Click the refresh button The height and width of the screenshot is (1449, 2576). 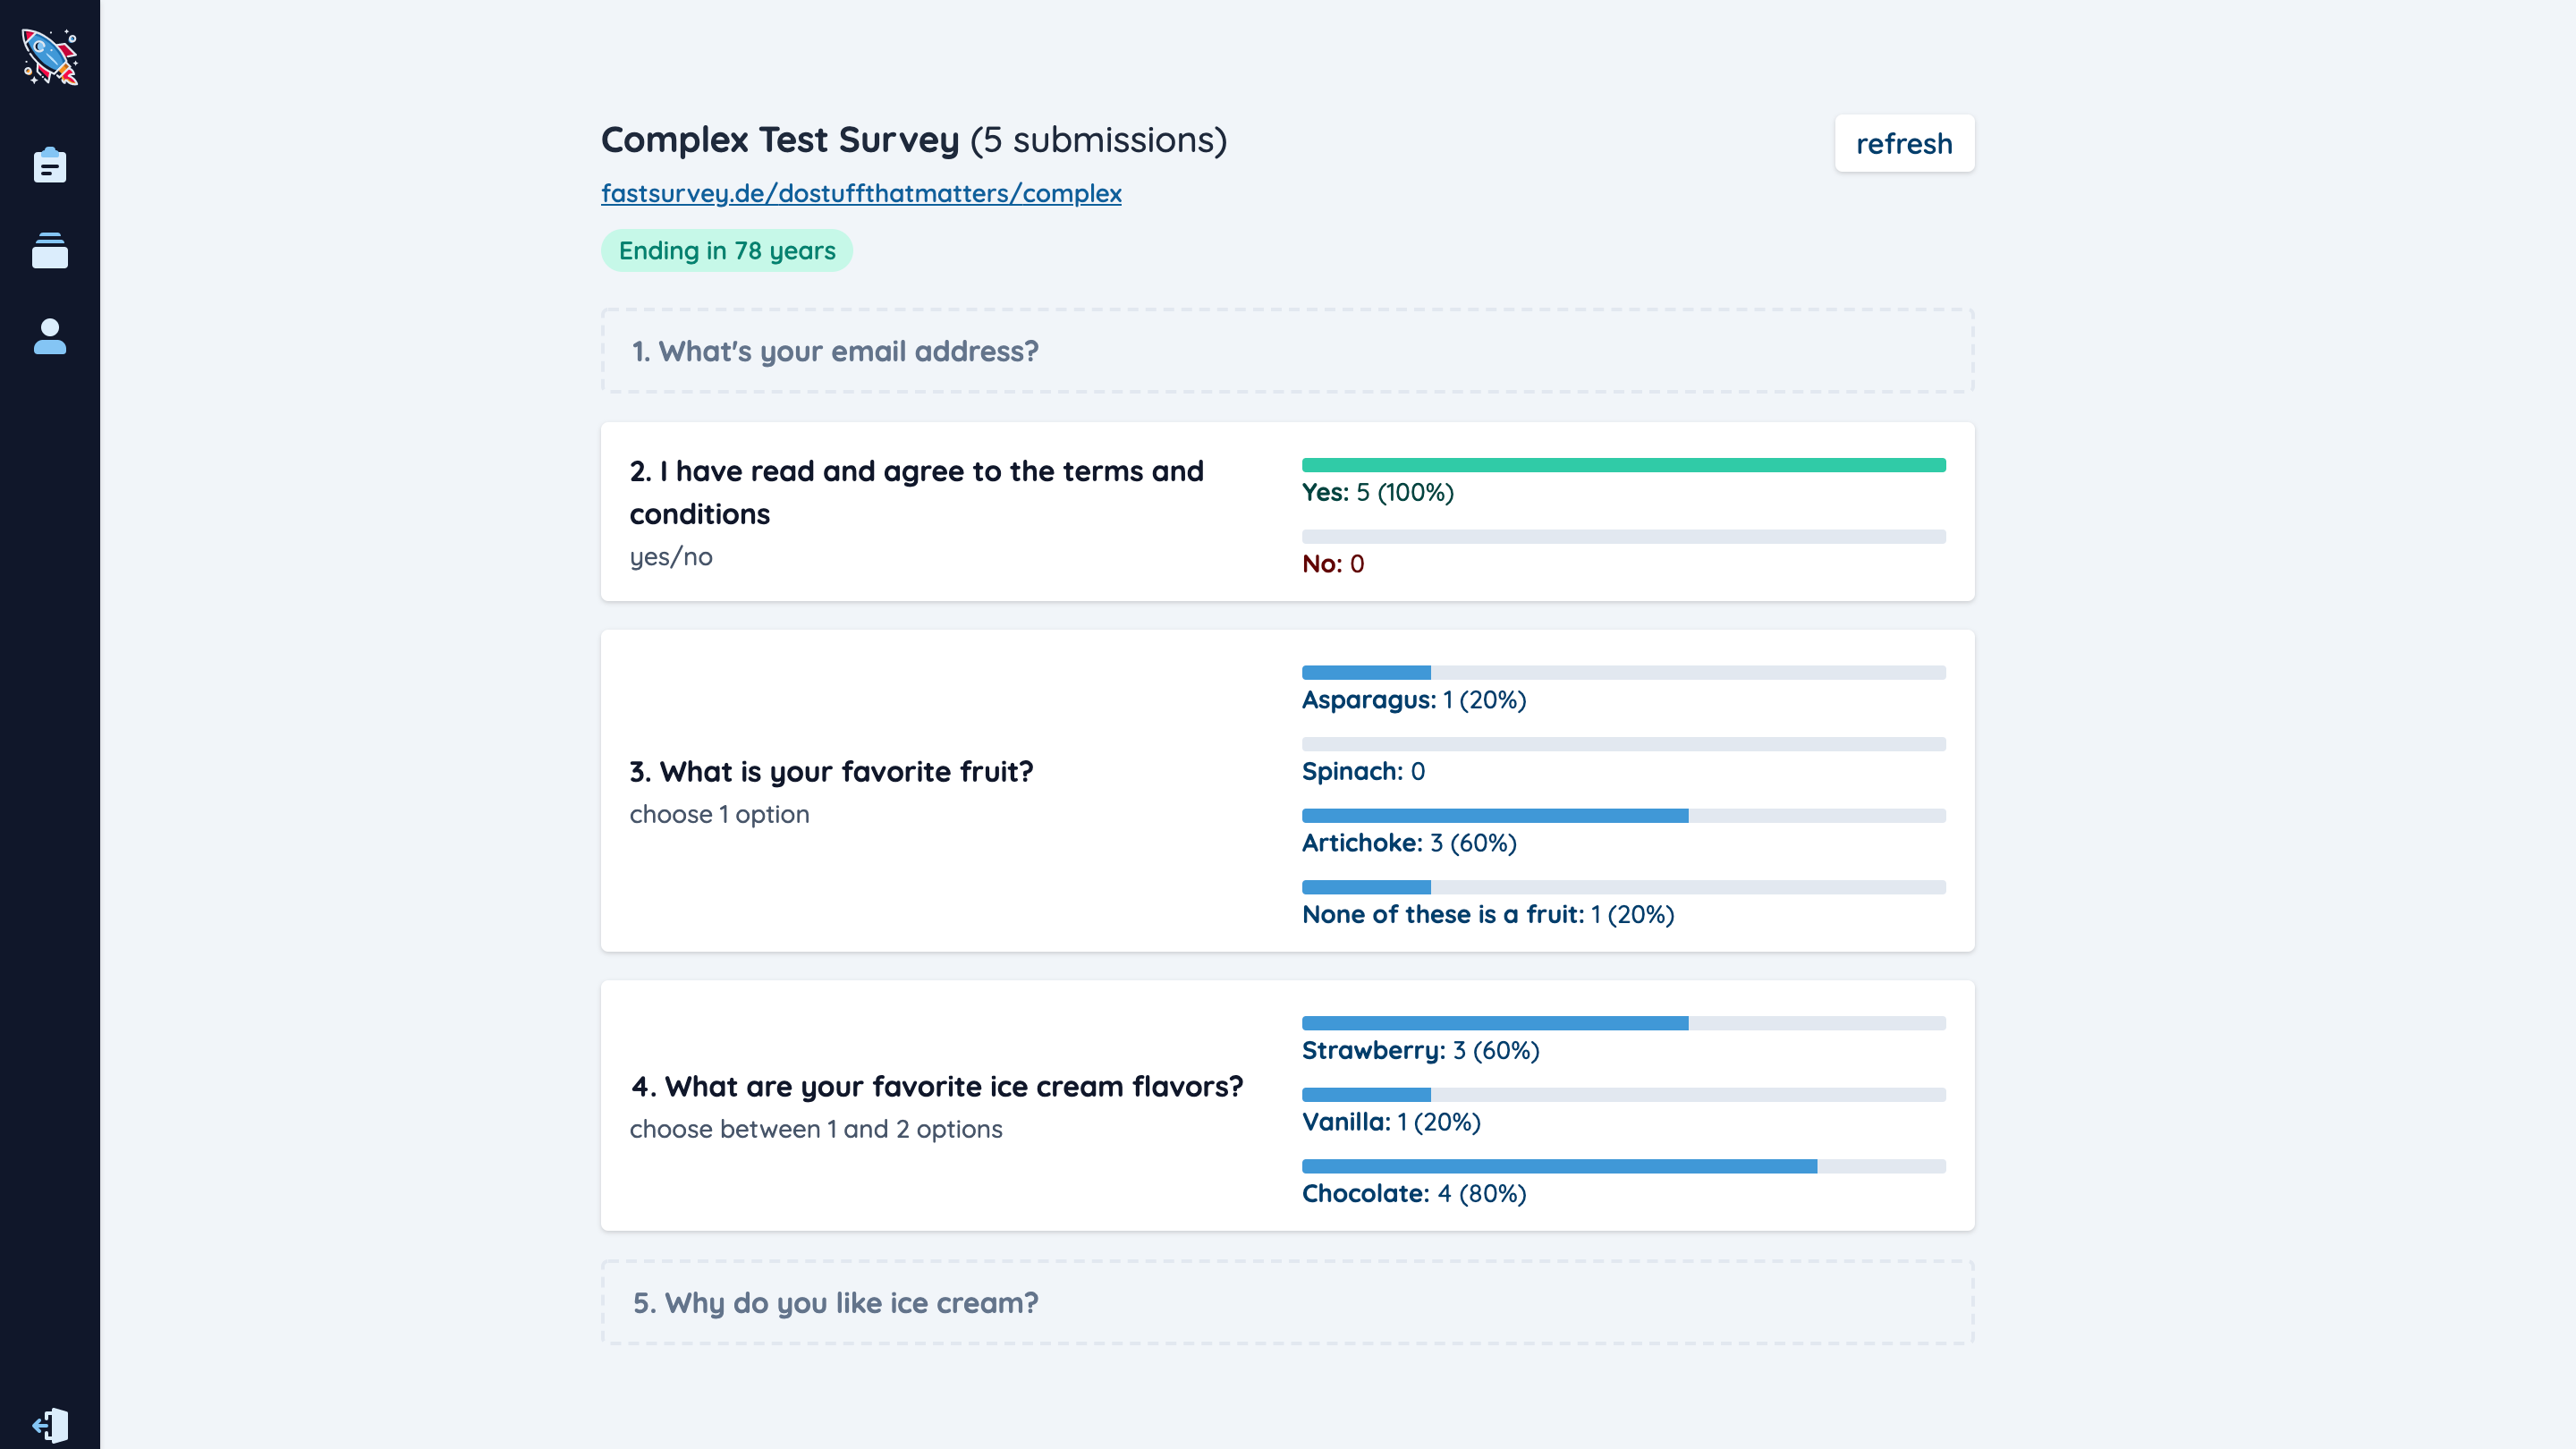click(1904, 143)
